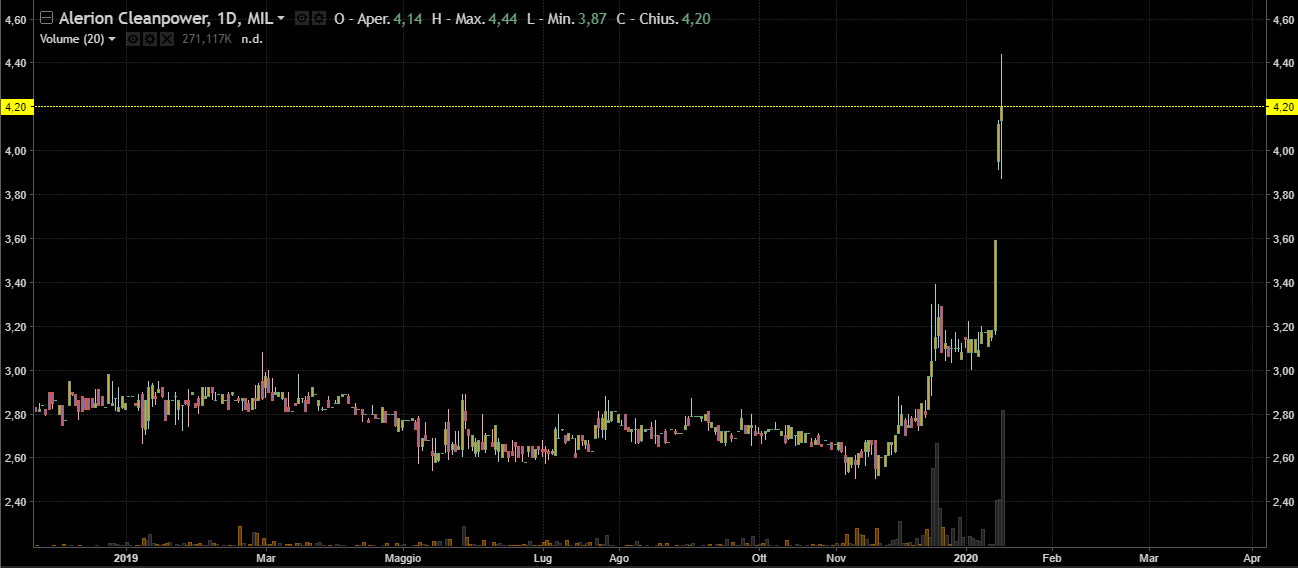This screenshot has height=568, width=1298.
Task: Click the 2019 label on time axis
Action: (x=125, y=558)
